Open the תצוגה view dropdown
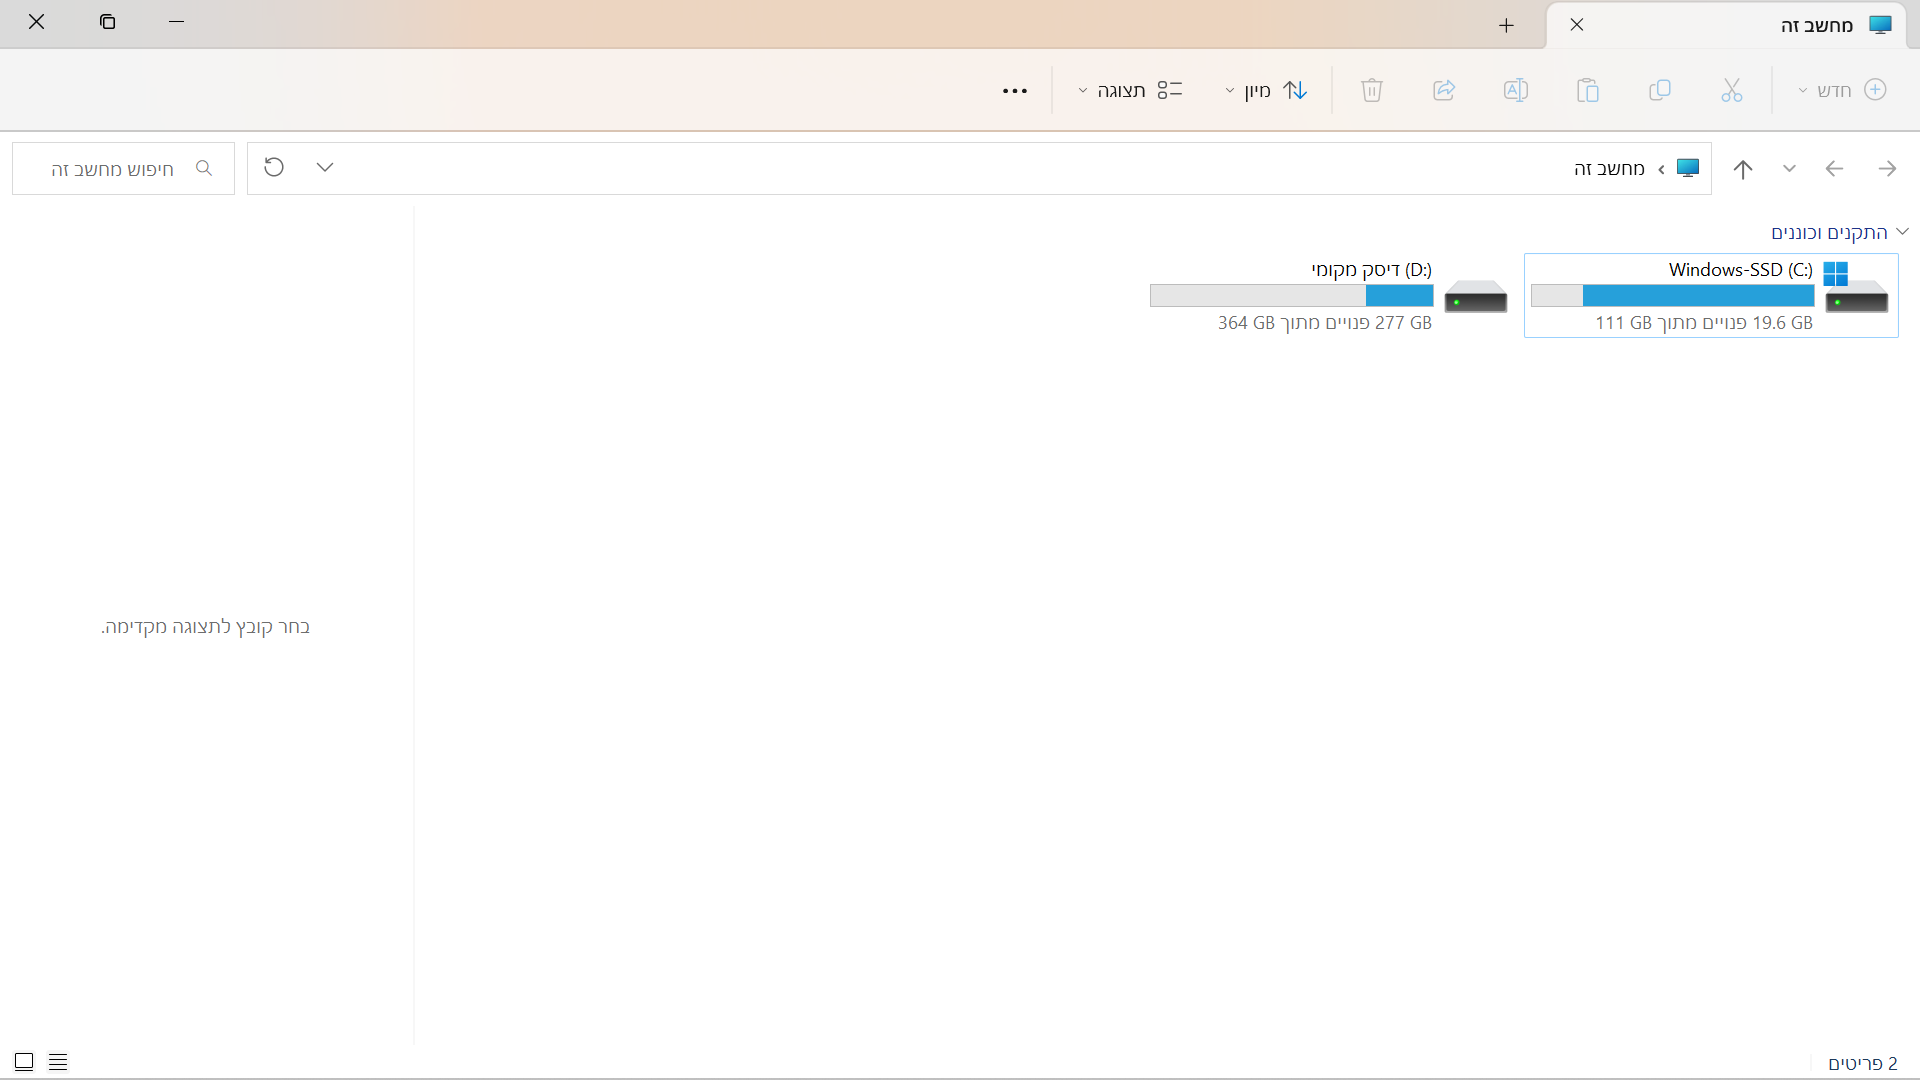This screenshot has width=1920, height=1080. click(x=1130, y=91)
